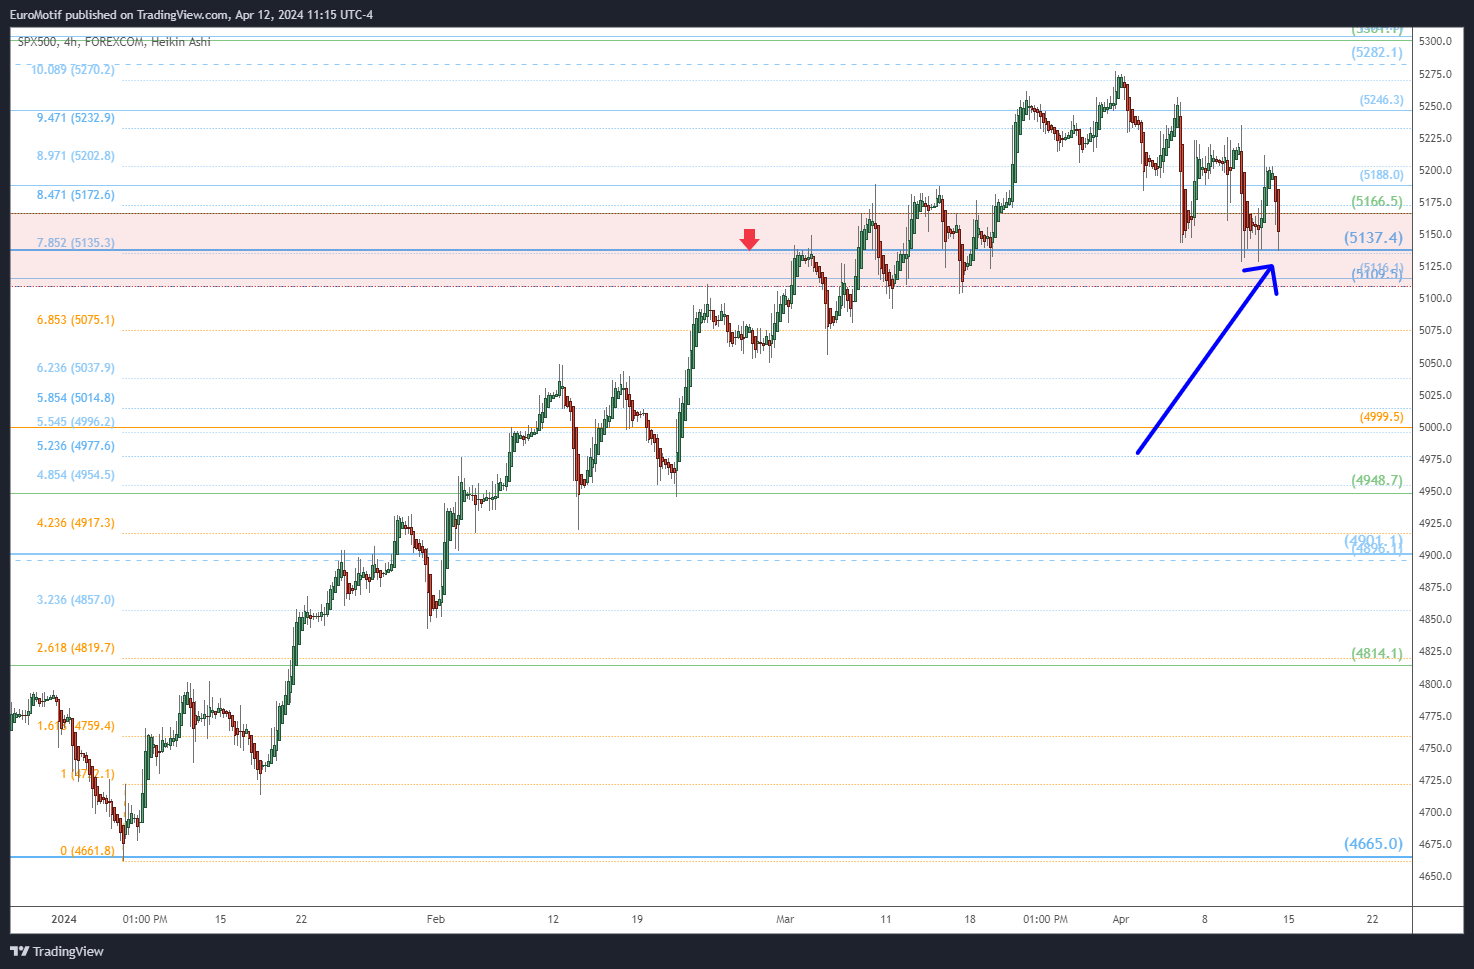Click the Fibonacci label '5.545 (4996.2)'
Viewport: 1474px width, 969px height.
pyautogui.click(x=76, y=422)
